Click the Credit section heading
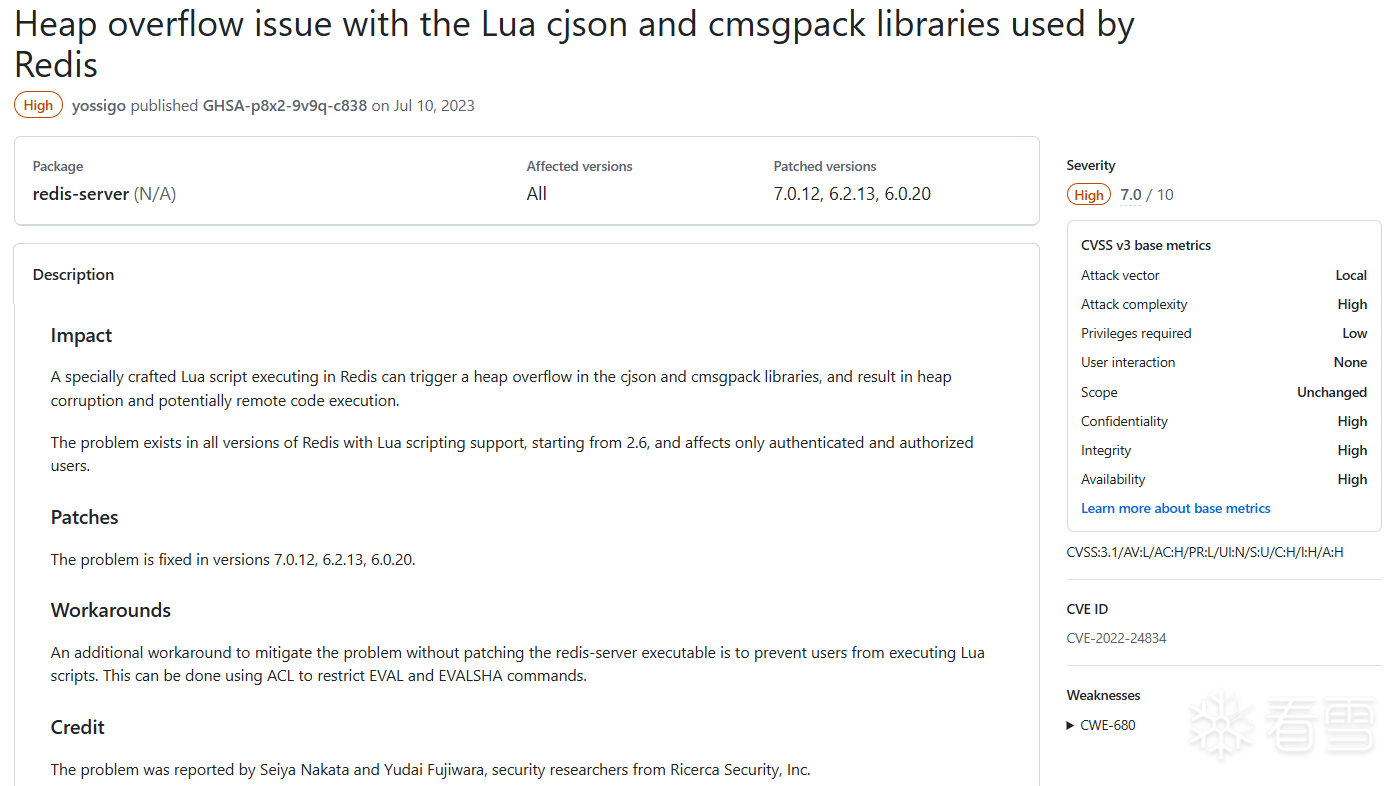The height and width of the screenshot is (786, 1398). pyautogui.click(x=78, y=727)
